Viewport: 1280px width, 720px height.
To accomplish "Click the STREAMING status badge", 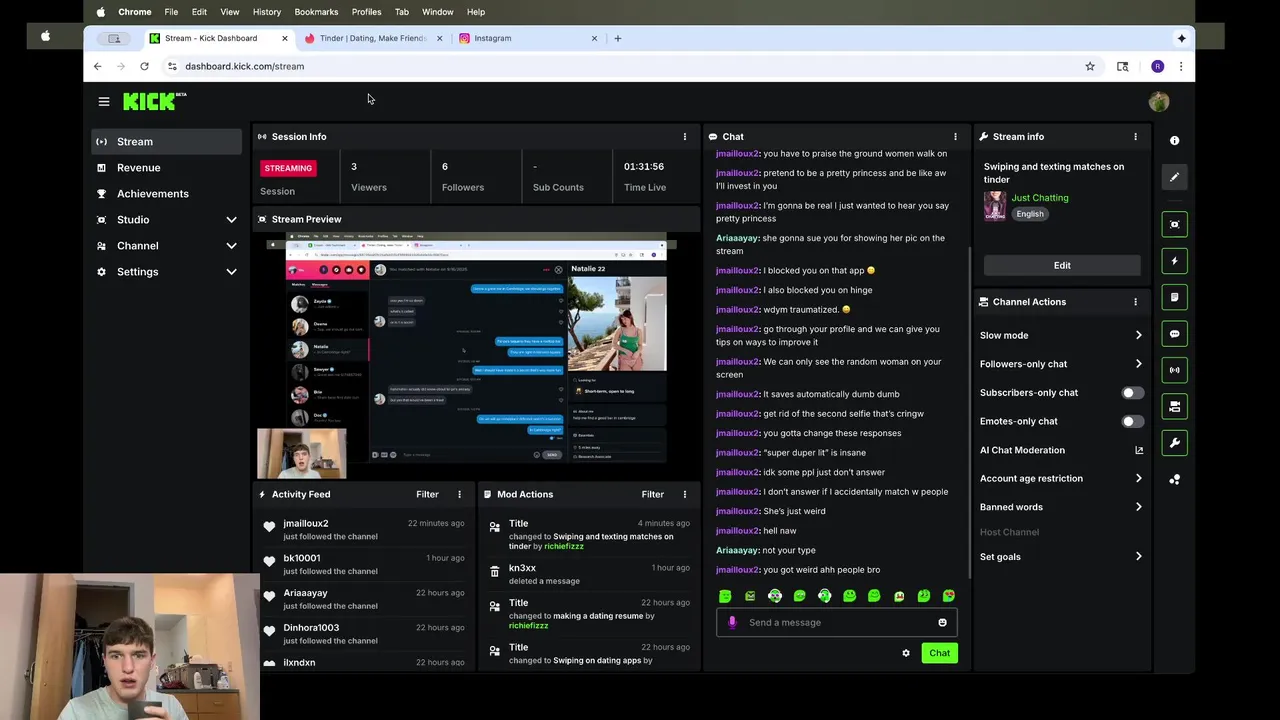I will pyautogui.click(x=288, y=168).
